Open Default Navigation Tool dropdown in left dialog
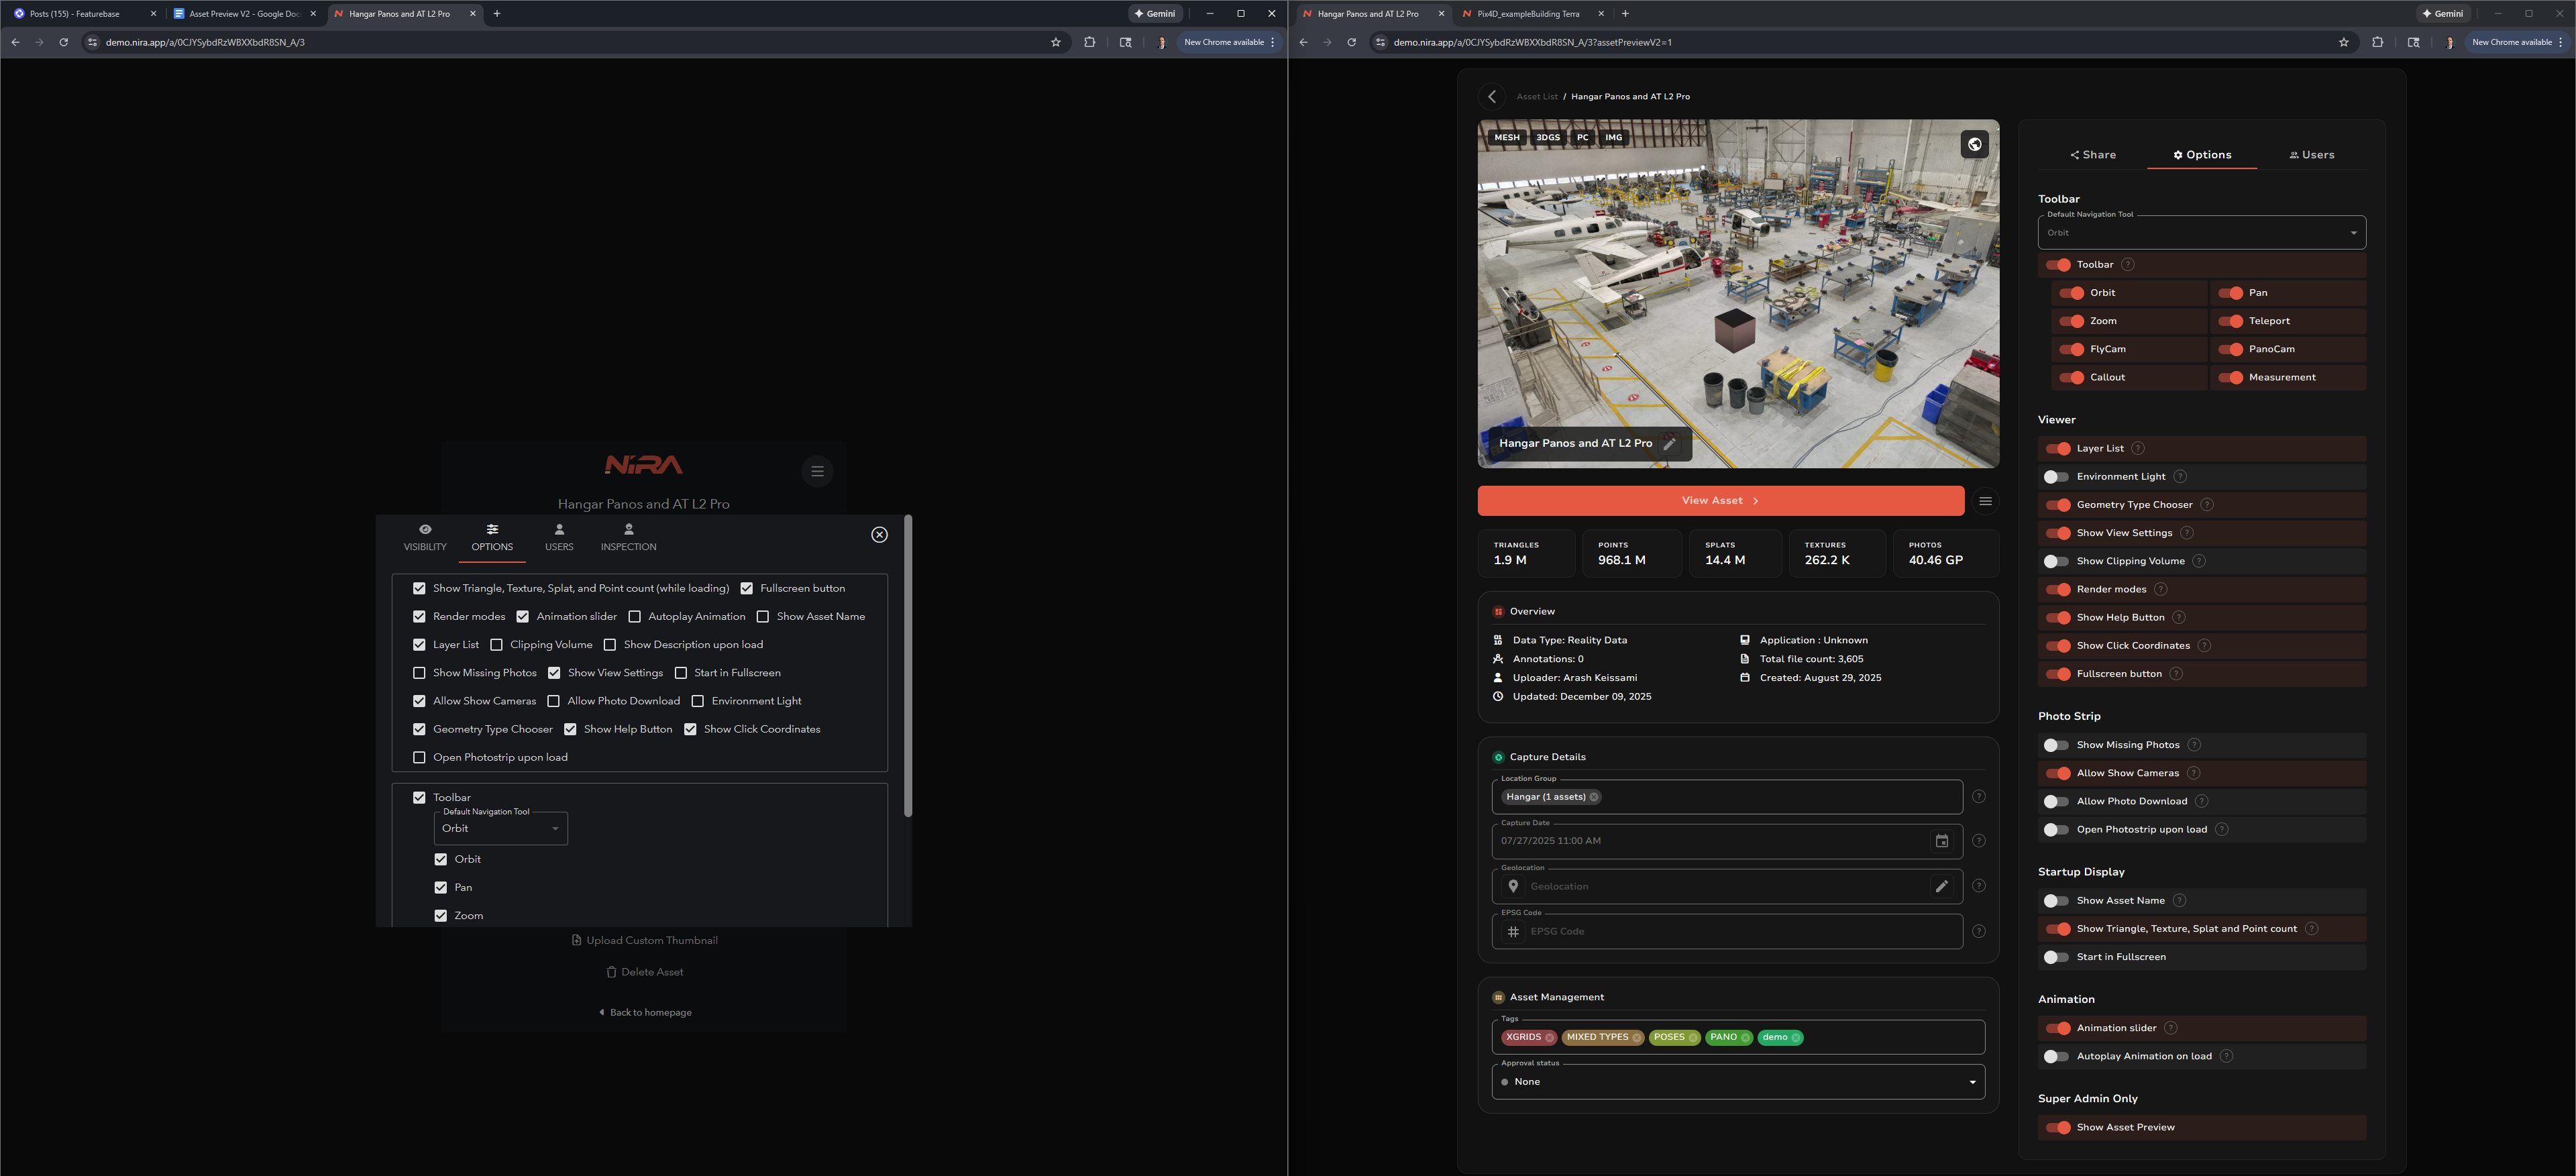The width and height of the screenshot is (2576, 1176). tap(500, 828)
